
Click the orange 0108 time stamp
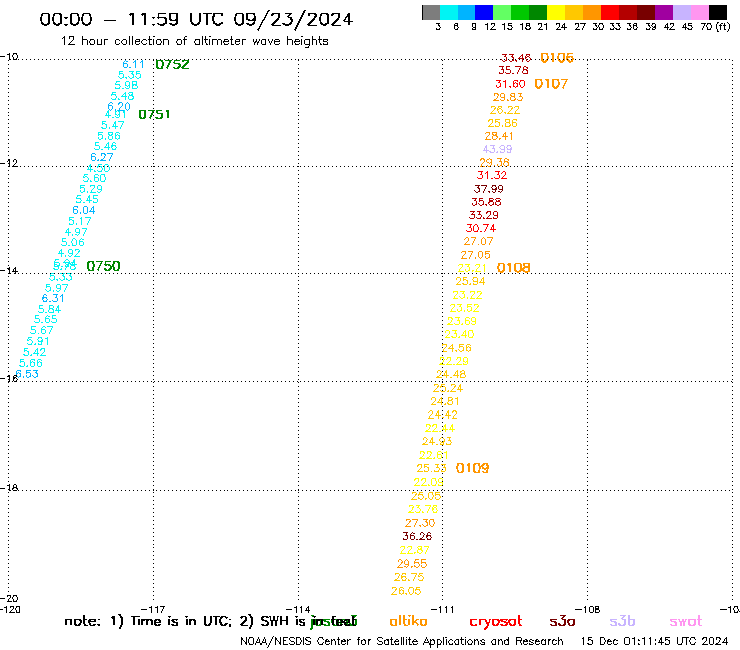[514, 268]
